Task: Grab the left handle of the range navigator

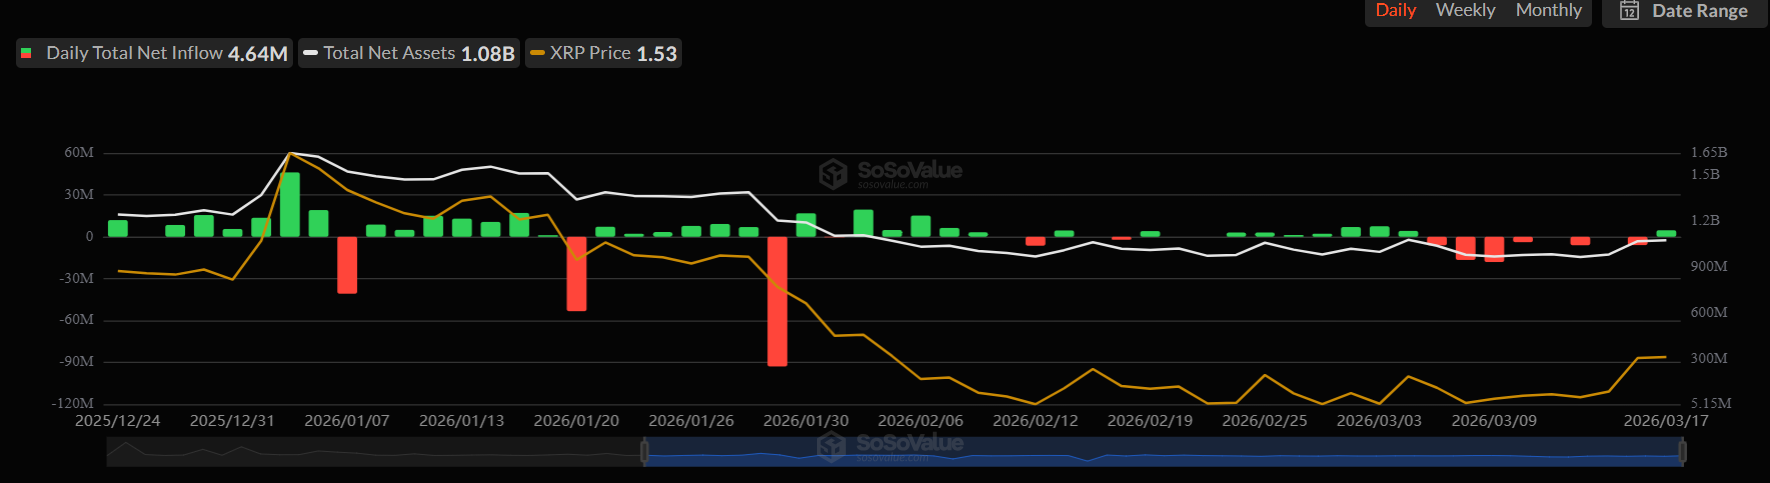Action: pos(644,453)
